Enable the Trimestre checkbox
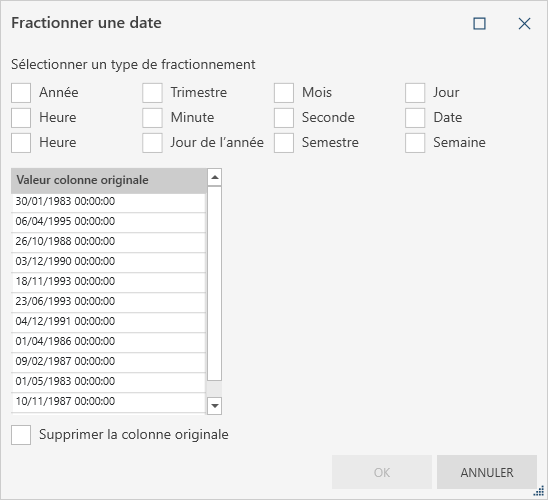Screen dimensions: 548x500 (152, 93)
